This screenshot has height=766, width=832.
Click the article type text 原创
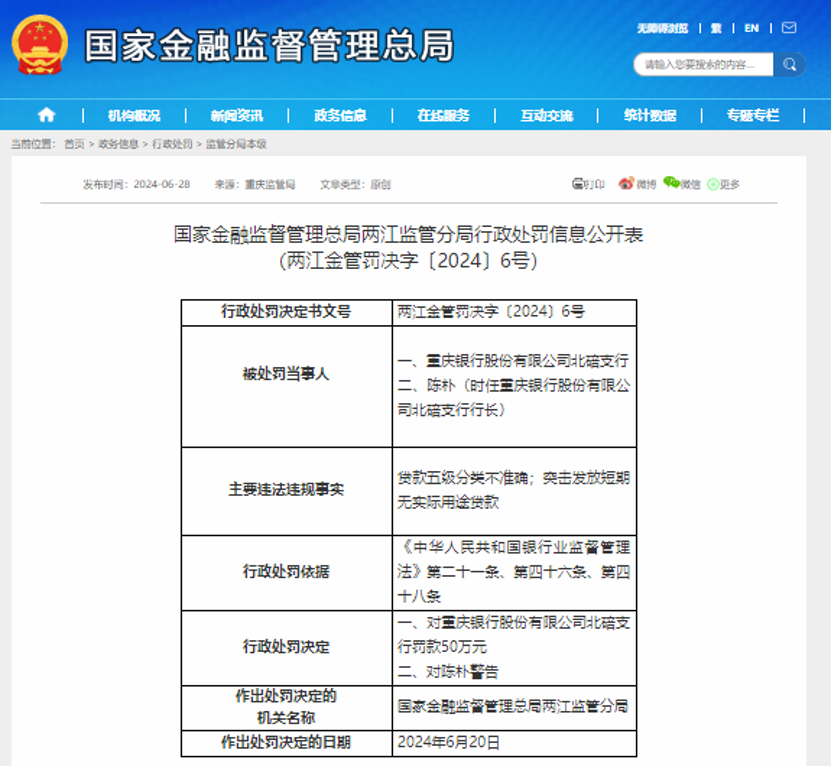[380, 184]
